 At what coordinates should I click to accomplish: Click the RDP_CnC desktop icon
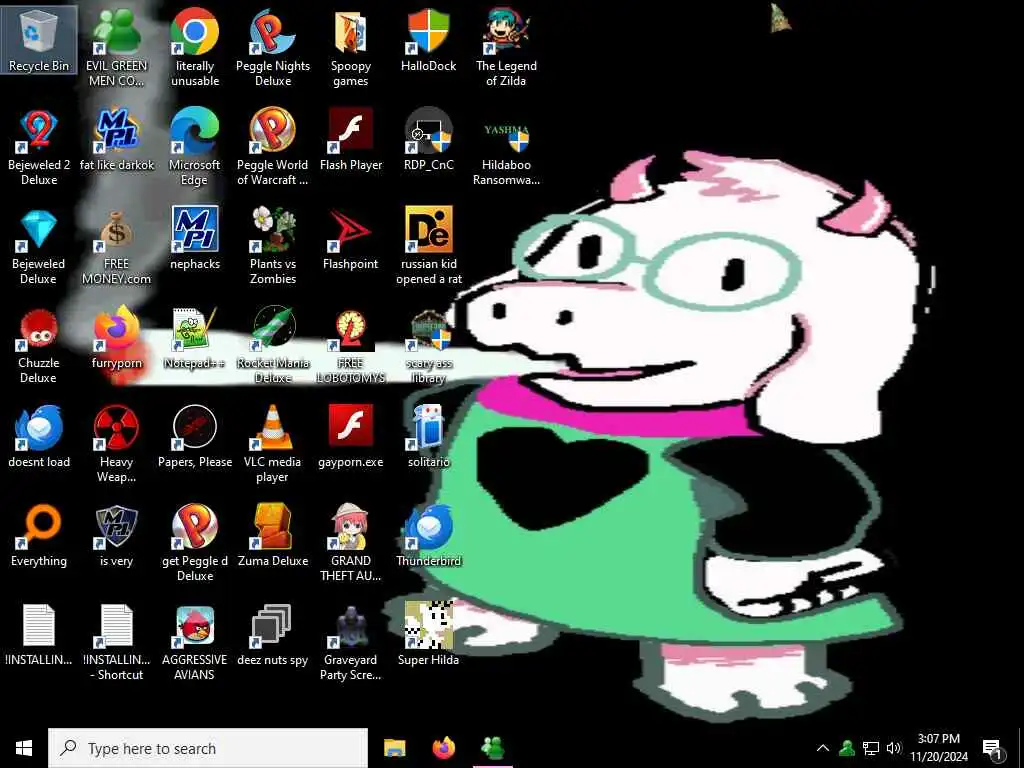pyautogui.click(x=428, y=138)
